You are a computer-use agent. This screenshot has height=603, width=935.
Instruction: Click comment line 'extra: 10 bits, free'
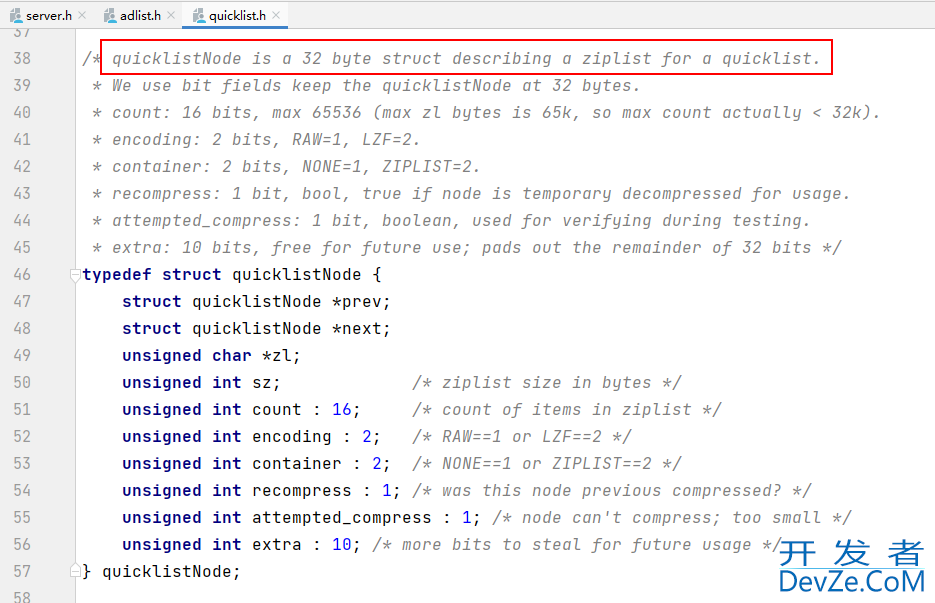466,248
